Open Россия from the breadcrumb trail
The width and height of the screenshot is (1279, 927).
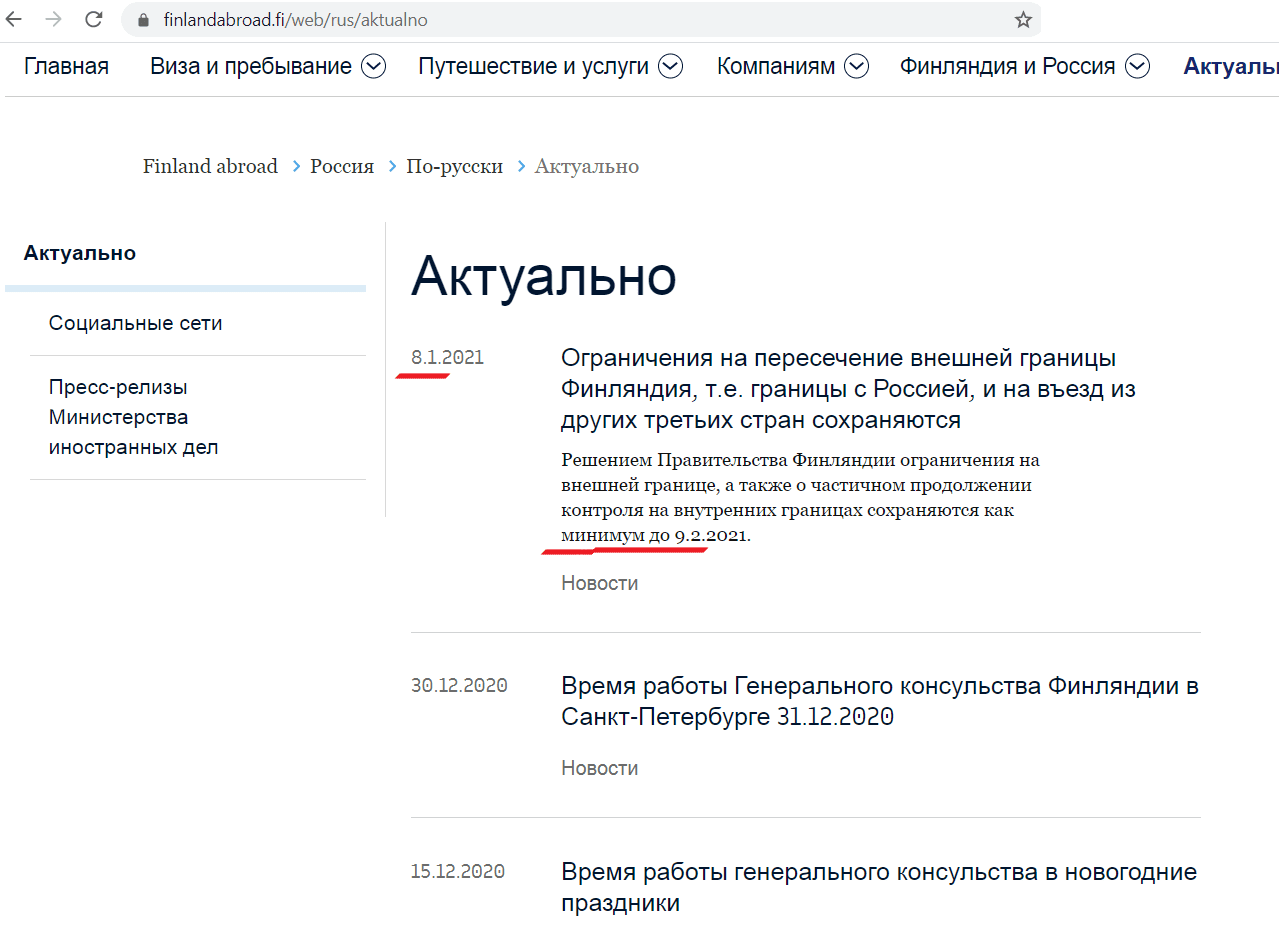point(341,166)
